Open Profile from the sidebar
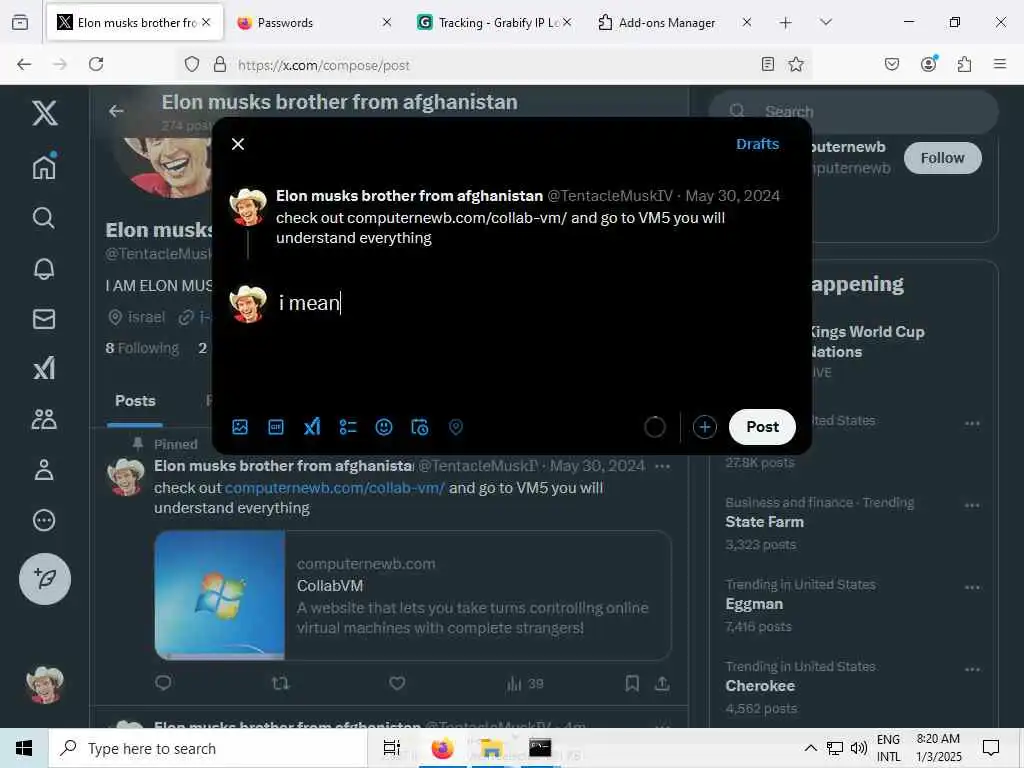1024x768 pixels. (44, 470)
